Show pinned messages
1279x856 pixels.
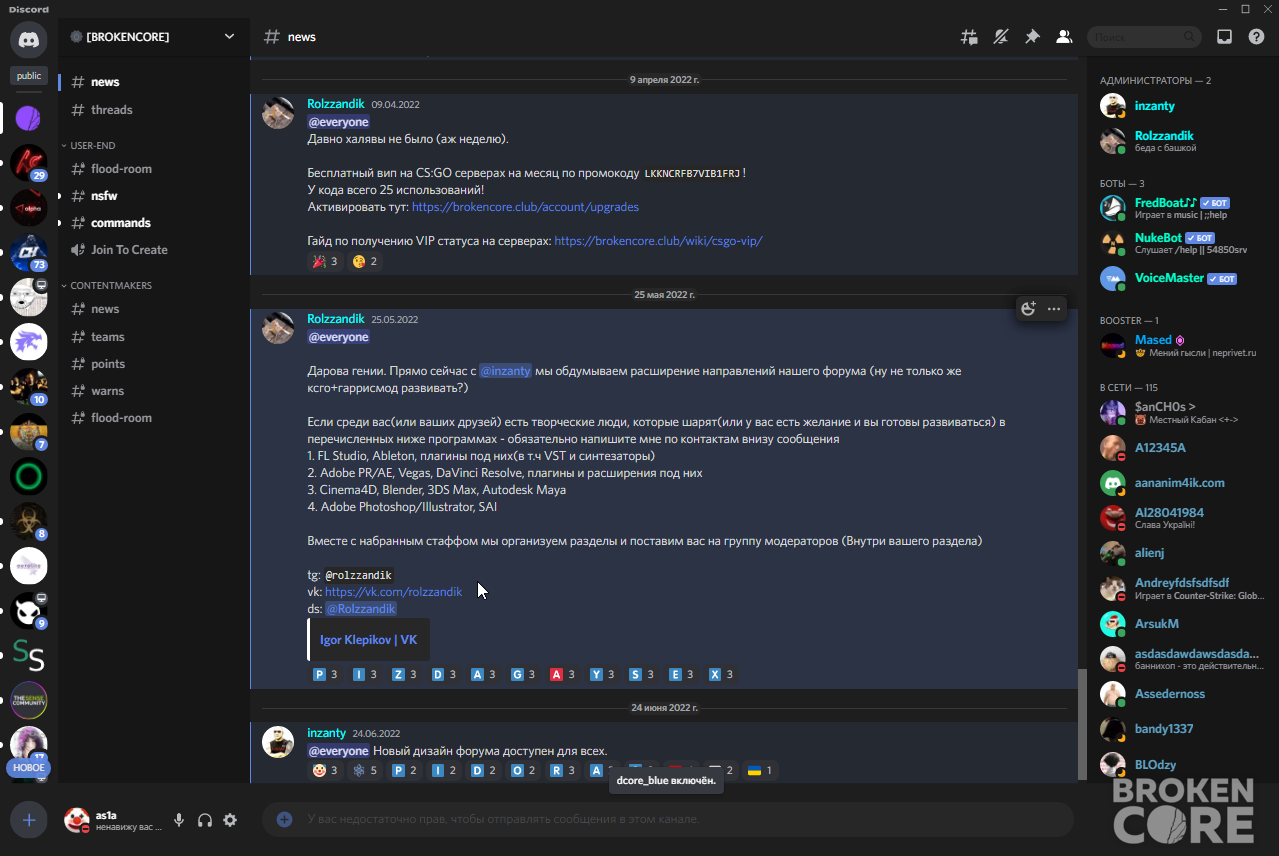pyautogui.click(x=1032, y=37)
